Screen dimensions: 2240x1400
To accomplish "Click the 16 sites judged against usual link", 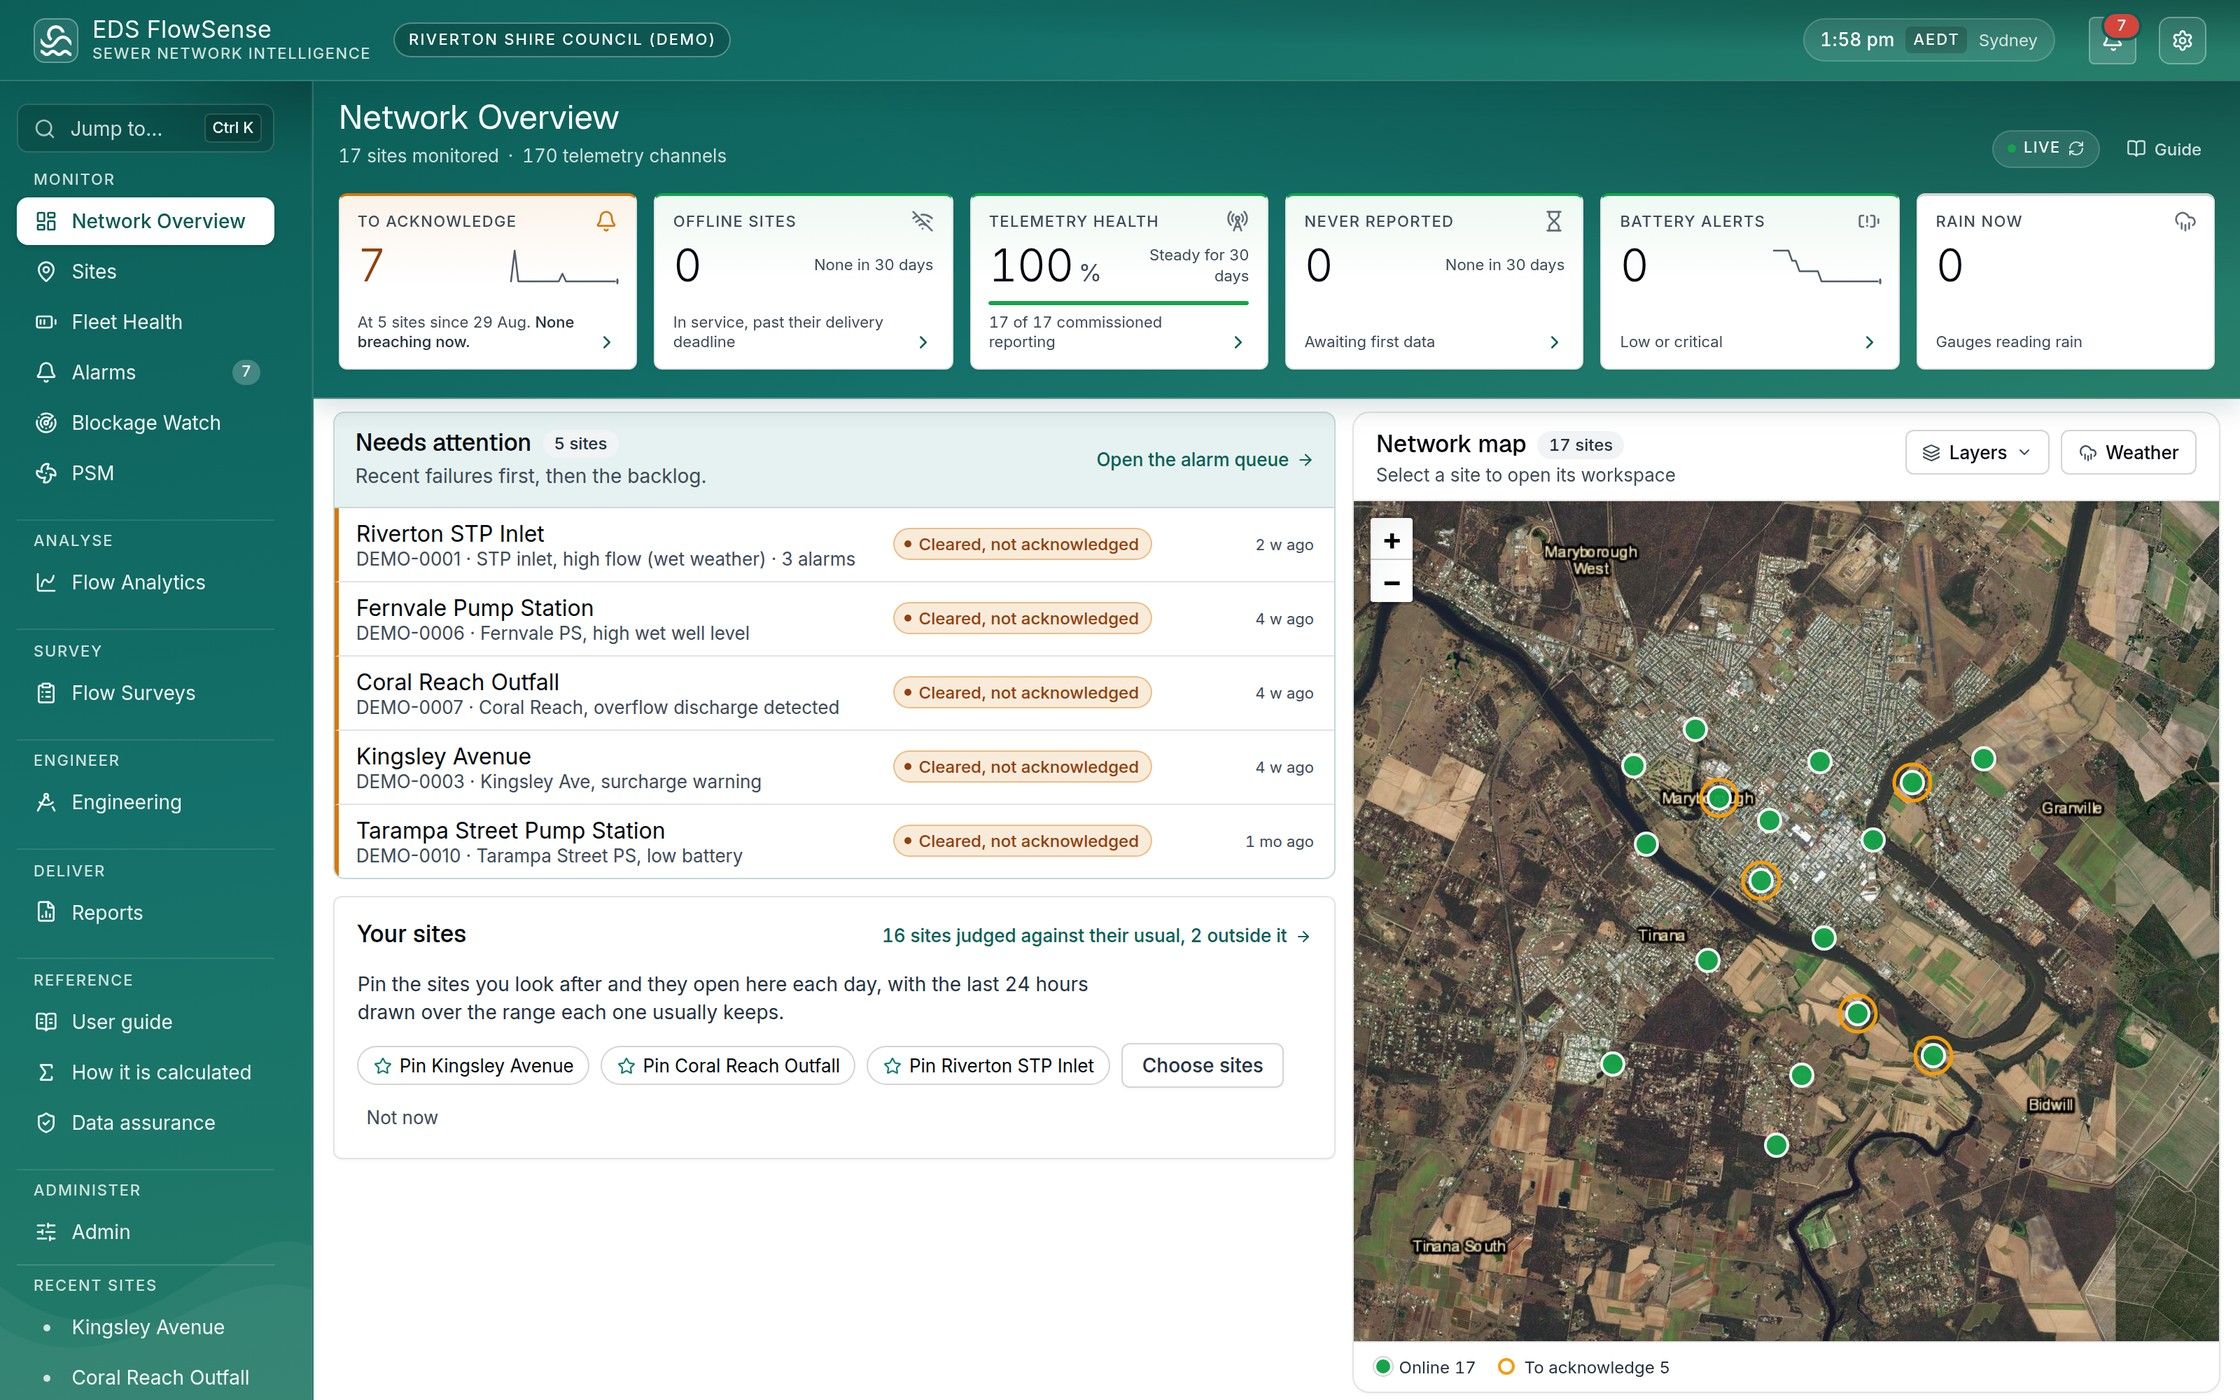I will (x=1096, y=935).
